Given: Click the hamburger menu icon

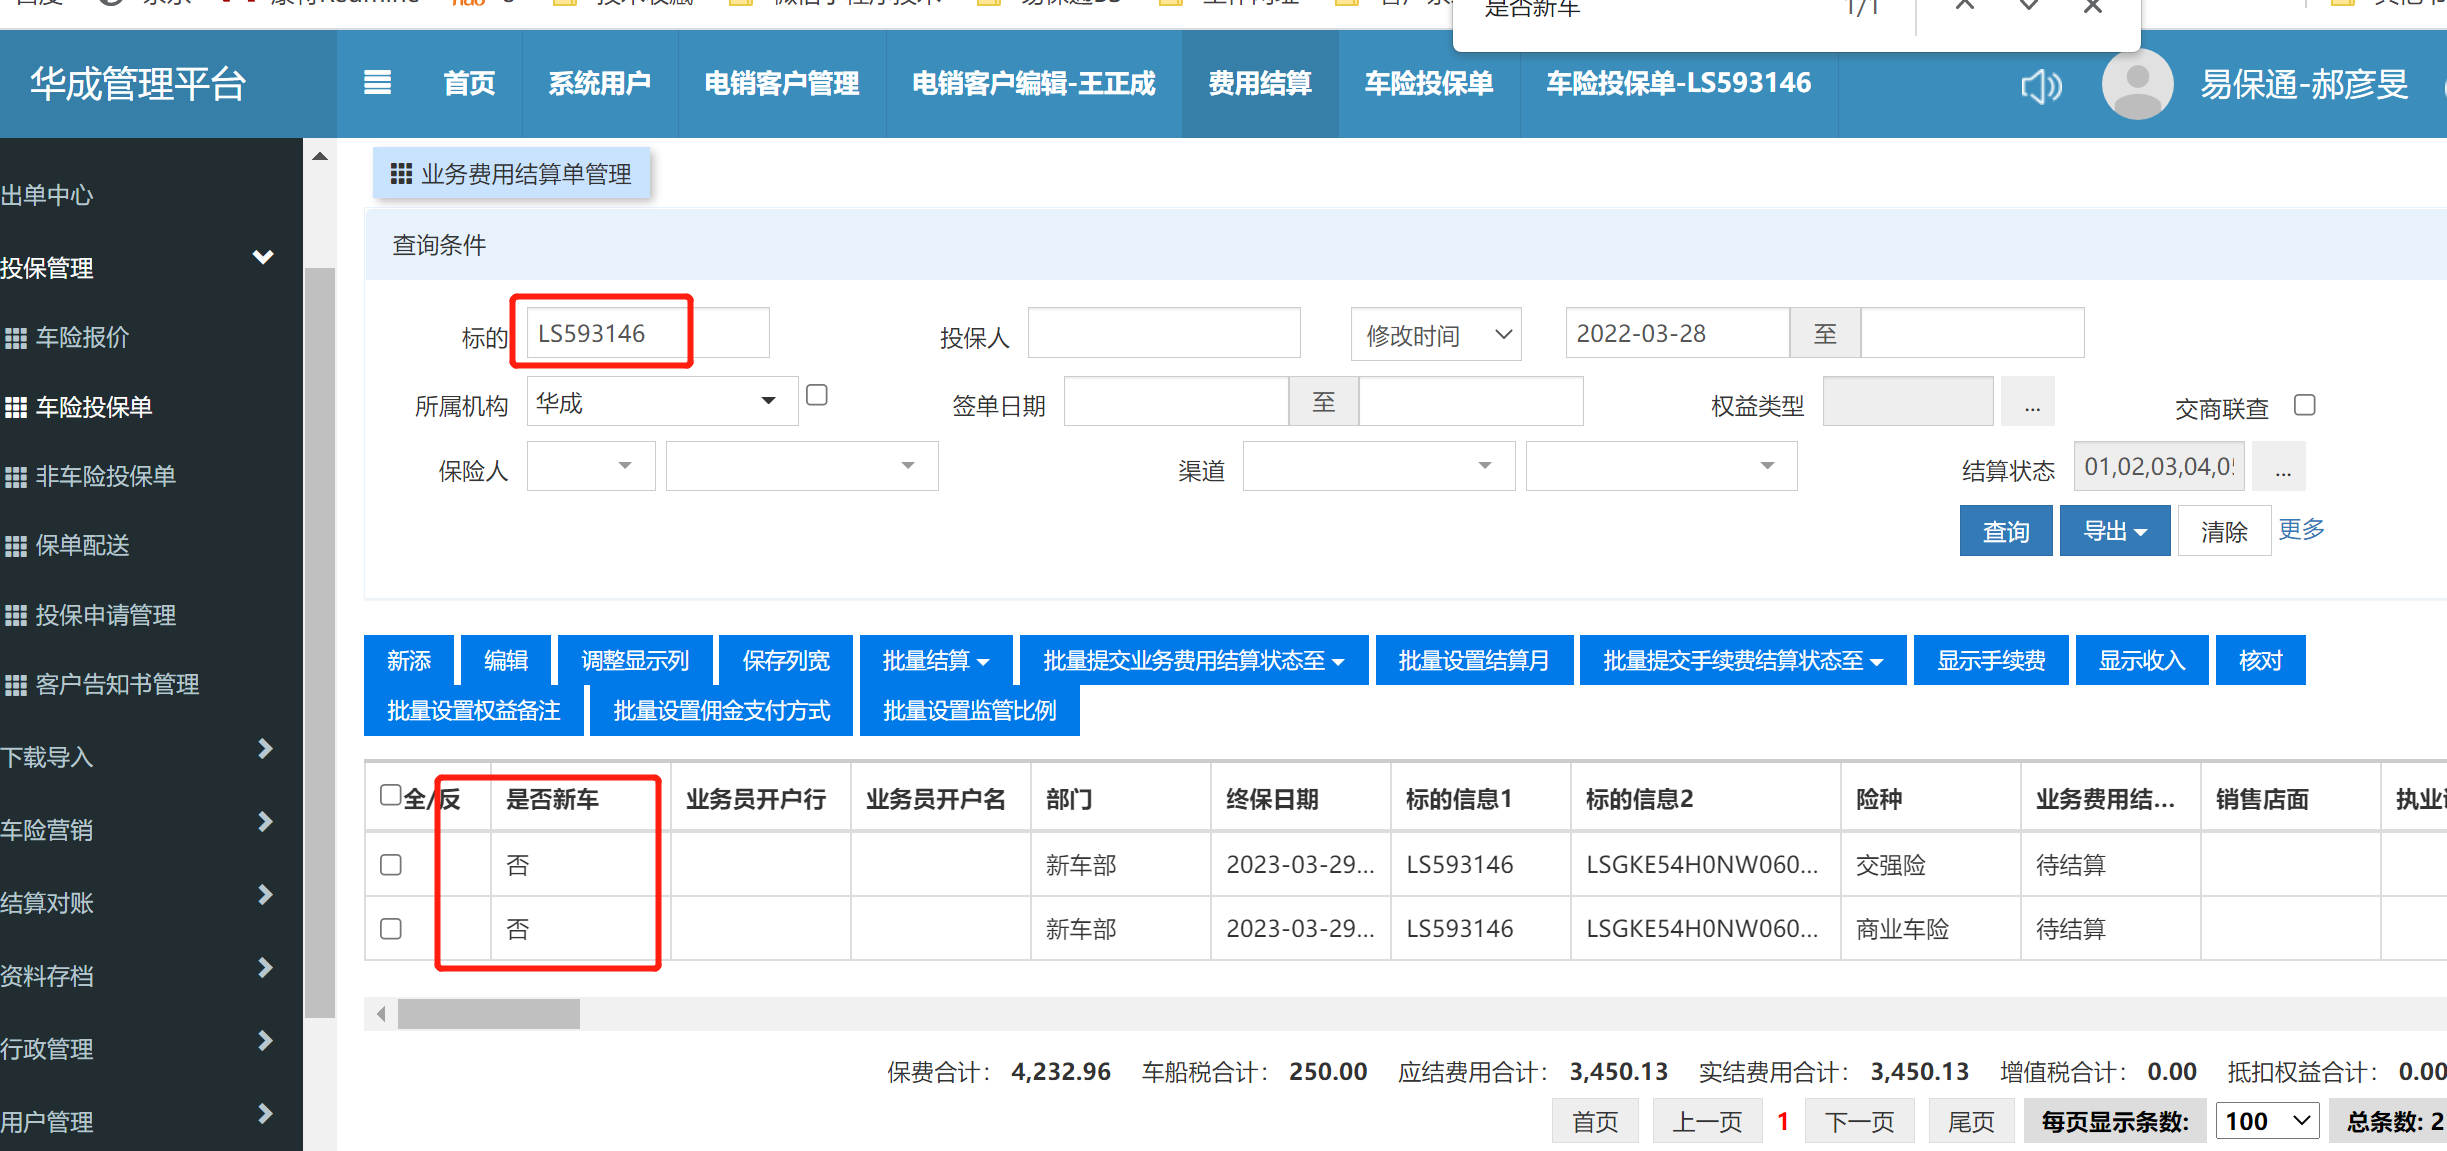Looking at the screenshot, I should coord(377,83).
